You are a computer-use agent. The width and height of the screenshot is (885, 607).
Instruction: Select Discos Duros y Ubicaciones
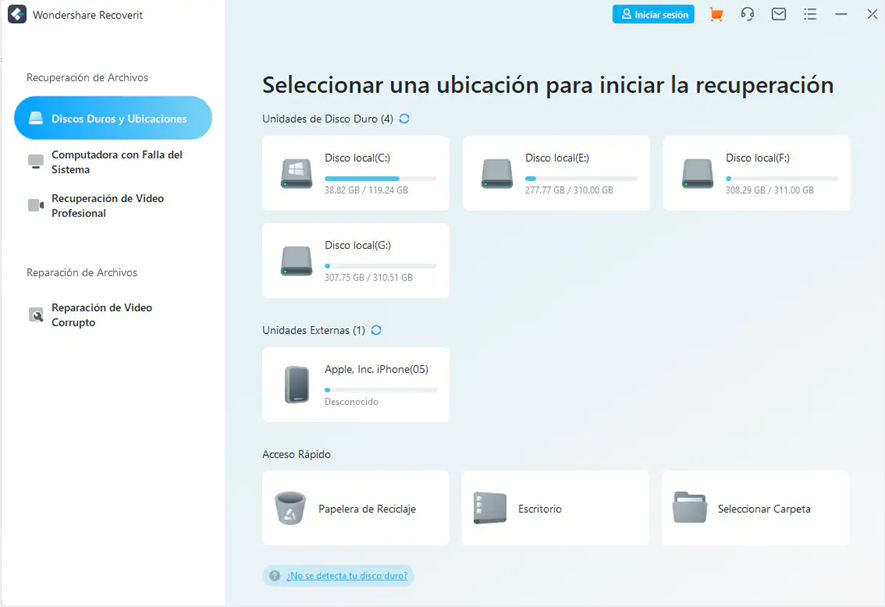(x=112, y=118)
